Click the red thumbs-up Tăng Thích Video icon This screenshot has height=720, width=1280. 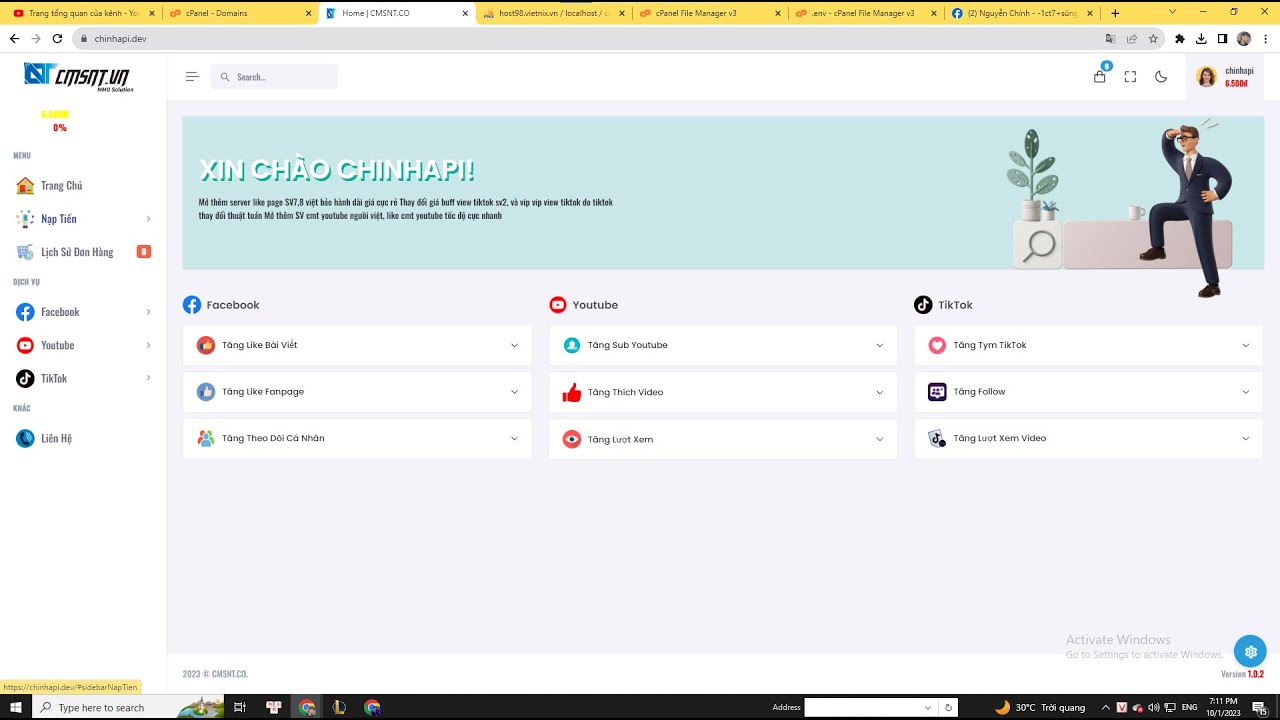(572, 392)
